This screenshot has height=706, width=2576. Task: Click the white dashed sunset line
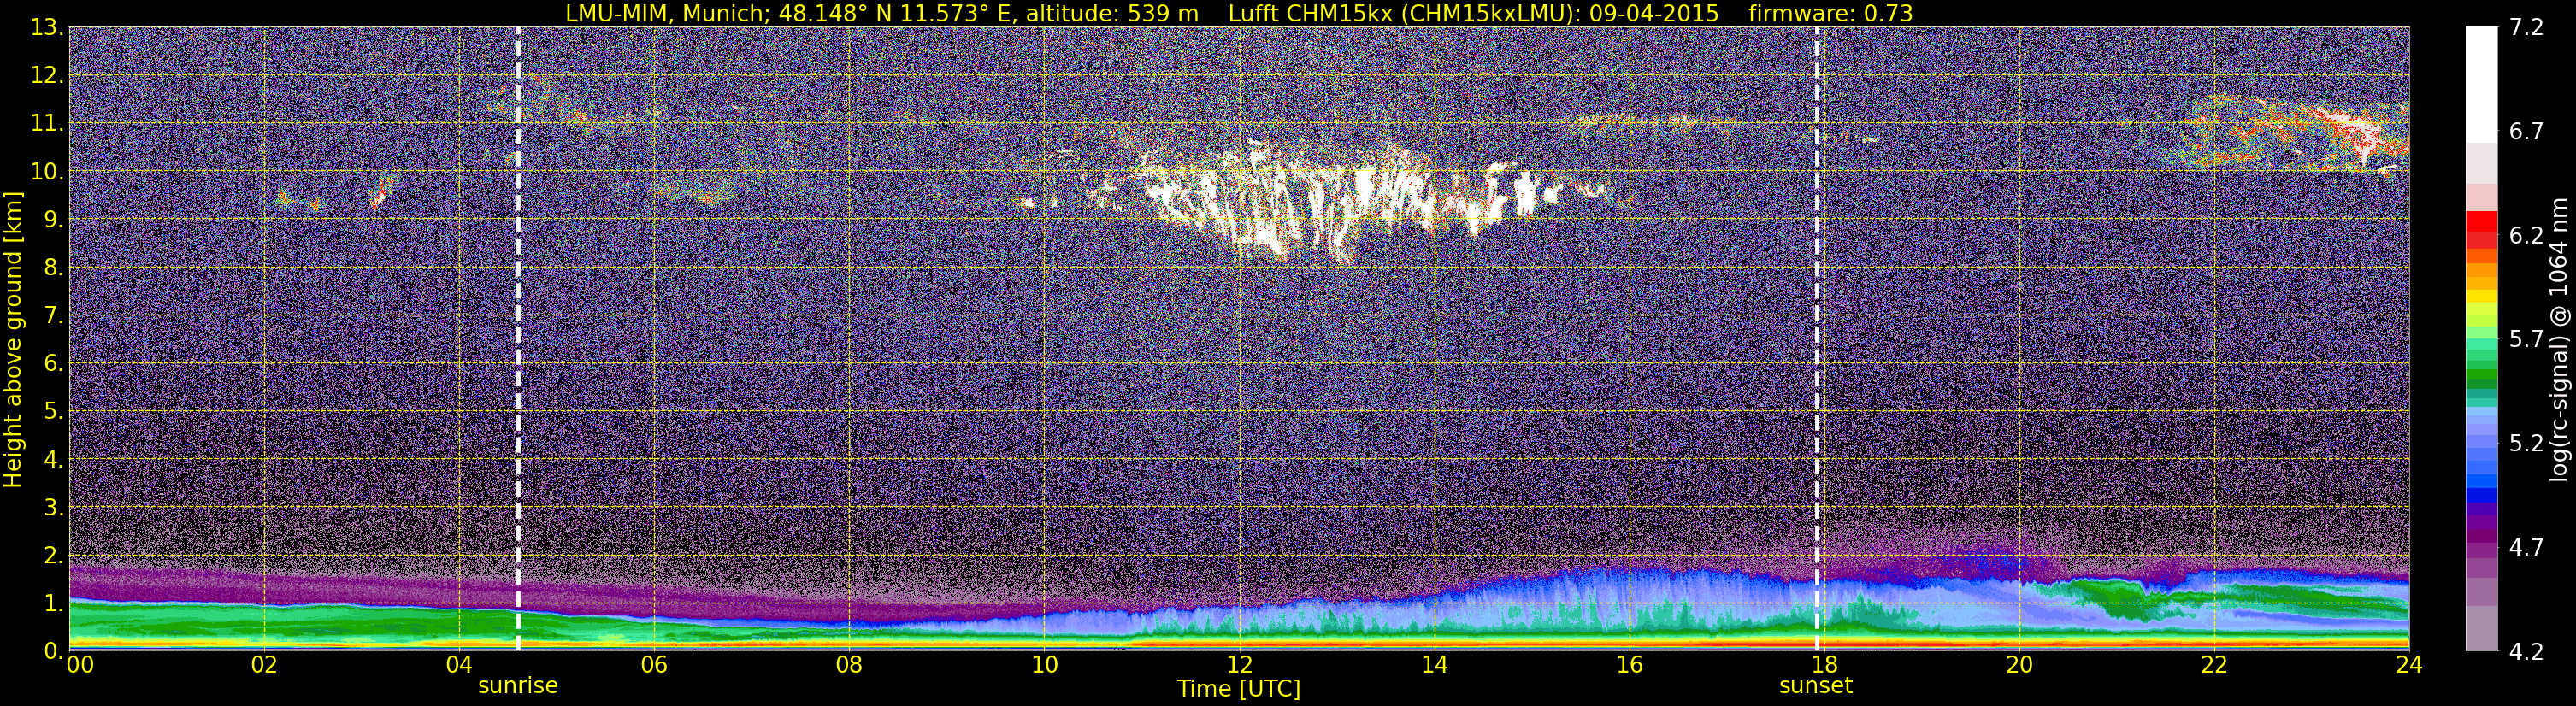pos(1816,338)
